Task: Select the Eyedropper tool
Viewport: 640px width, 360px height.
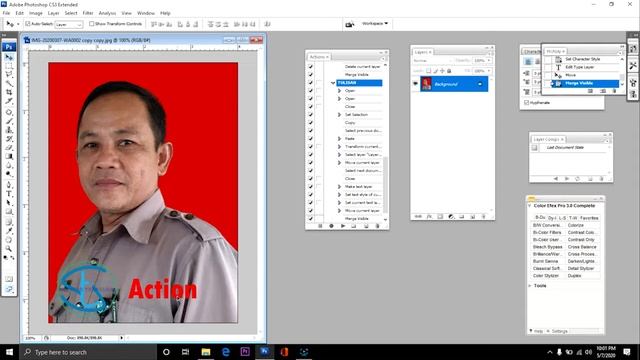Action: [9, 231]
